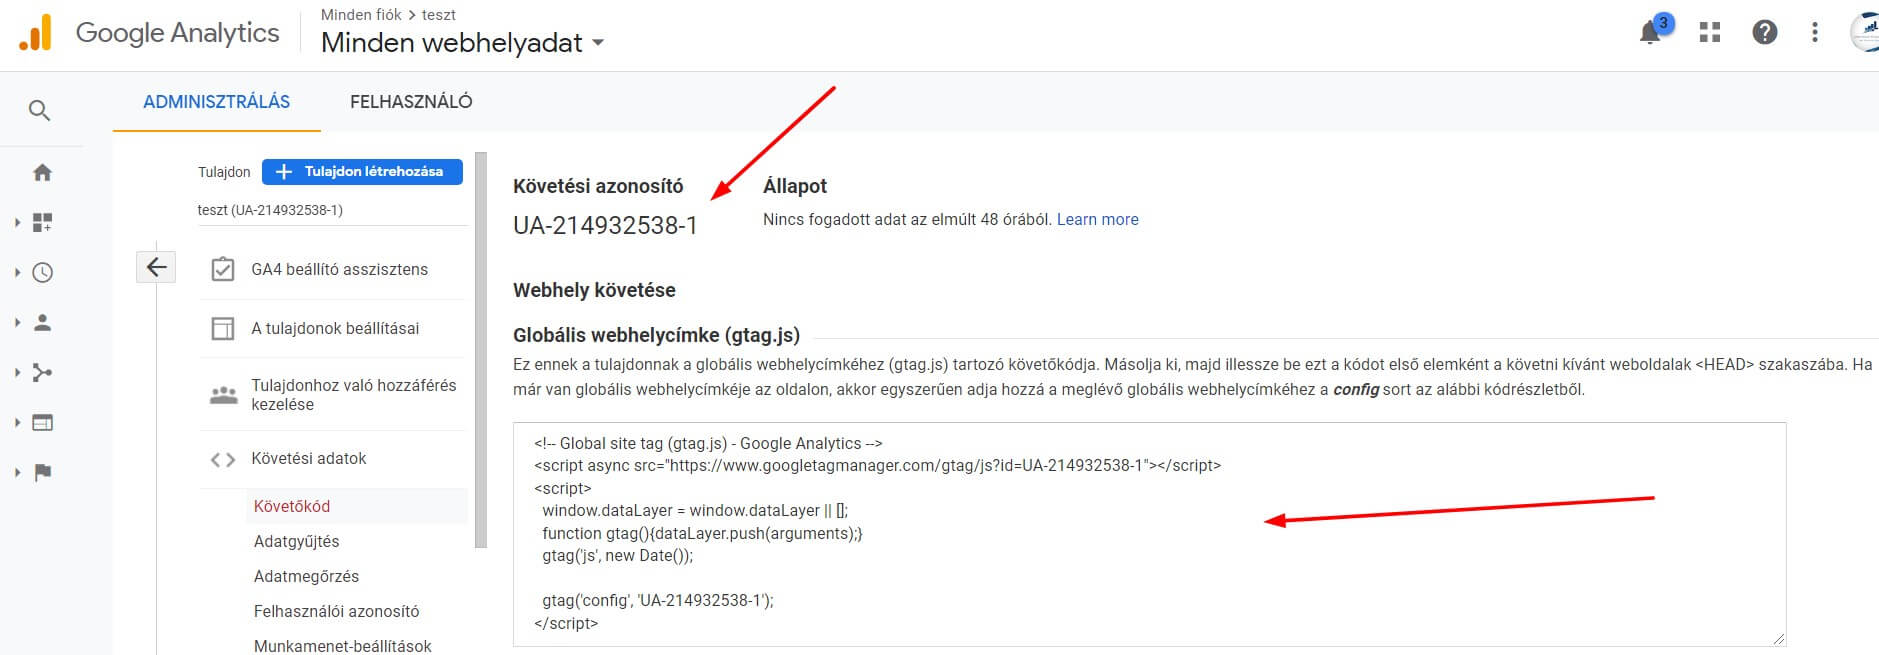Click the Állapot heading

[795, 186]
